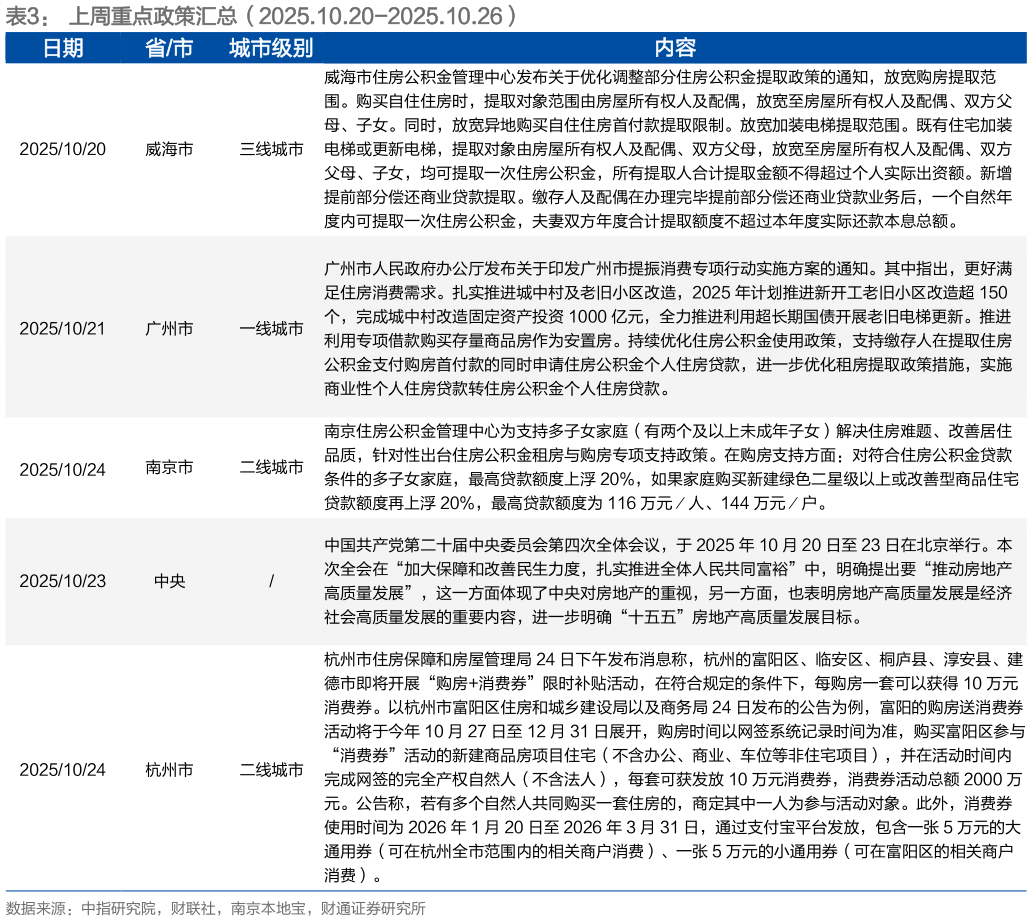Viewport: 1032px width, 921px height.
Task: Select the 城市级别 column header
Action: (270, 47)
